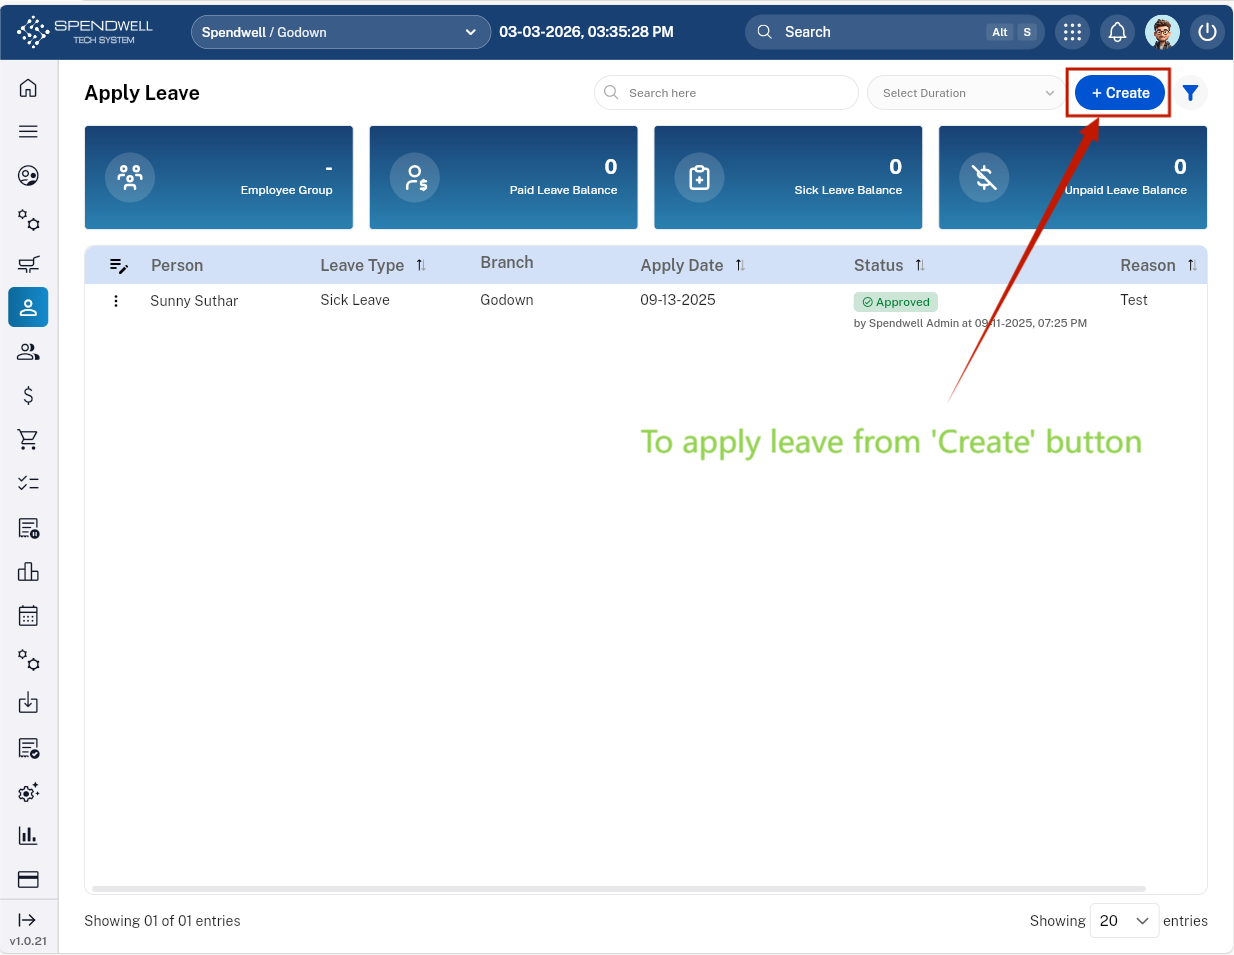Select the highlighted single-person icon in the sidebar
Screen dimensions: 1234x955
point(28,307)
